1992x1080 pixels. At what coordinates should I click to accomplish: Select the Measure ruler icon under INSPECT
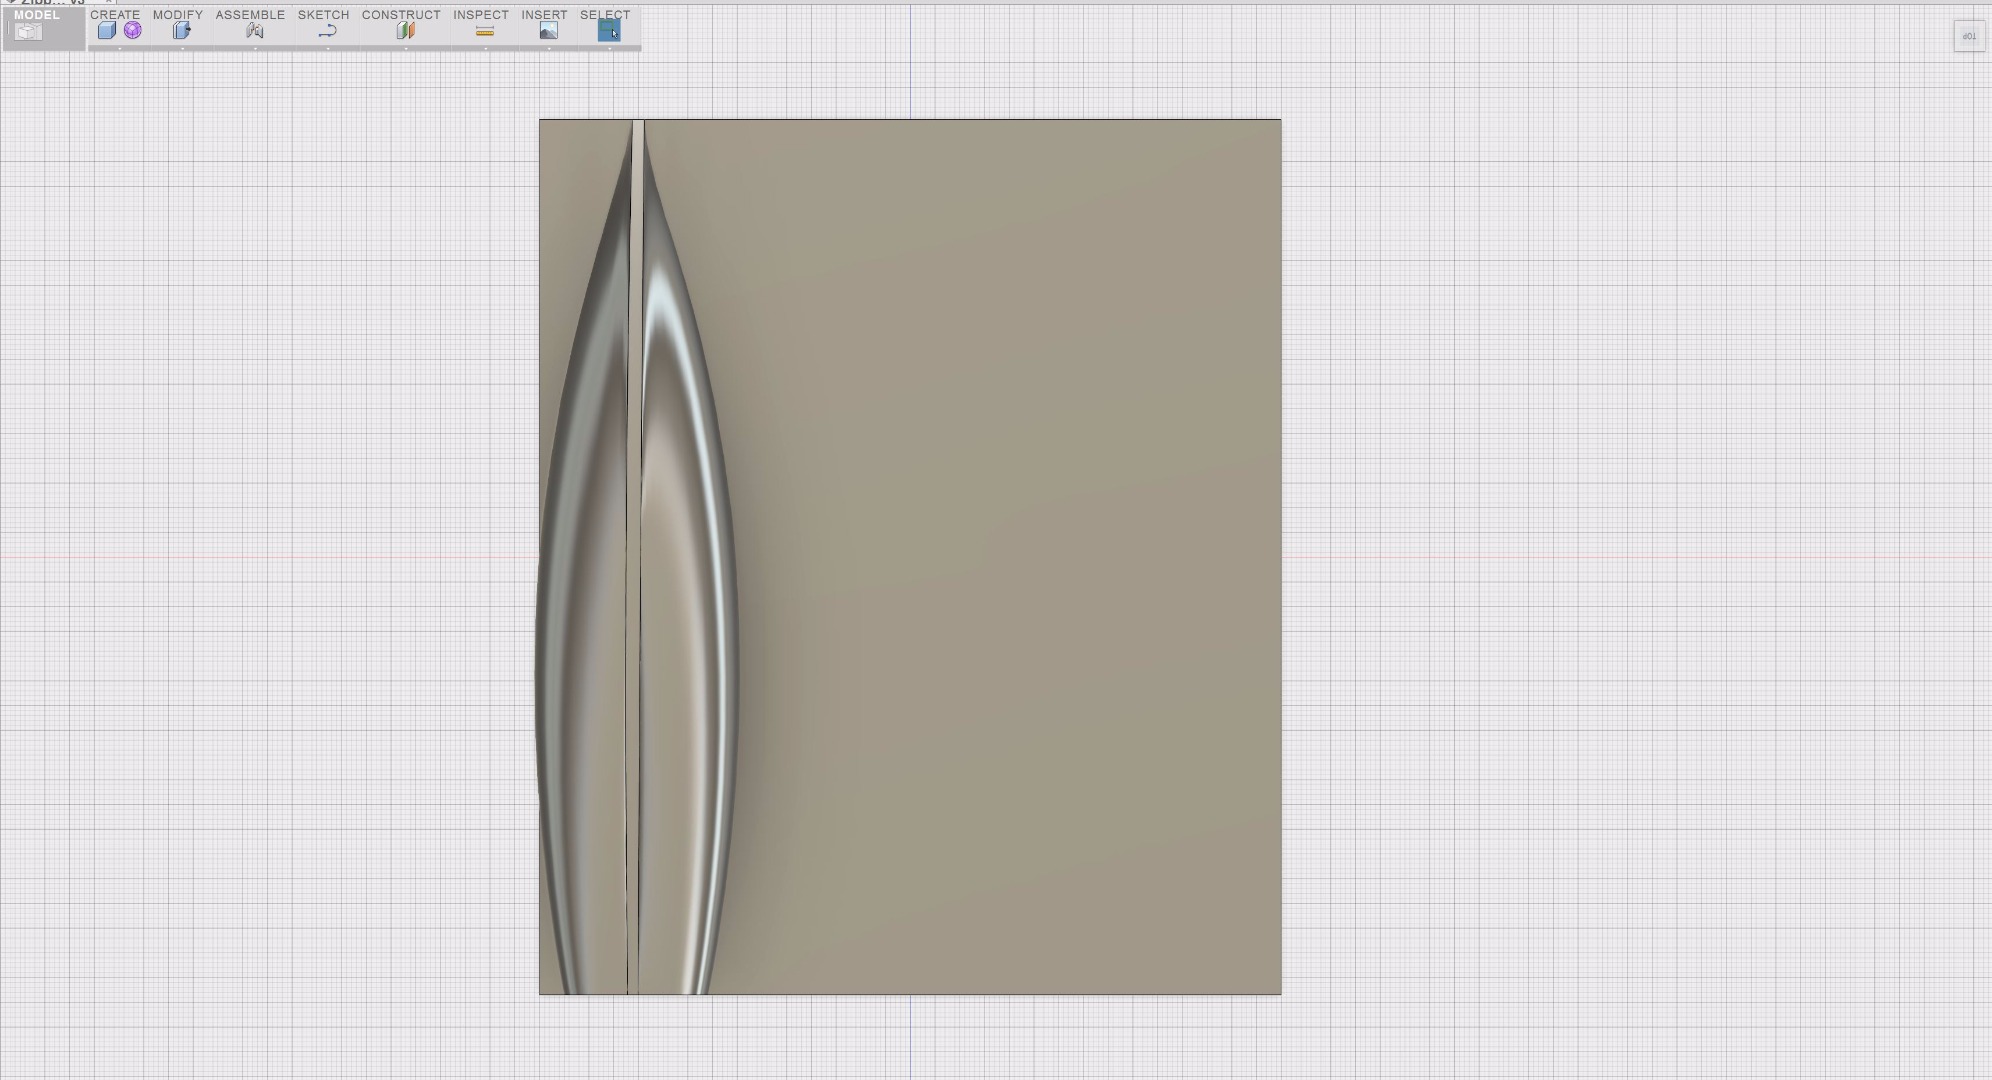(x=485, y=32)
